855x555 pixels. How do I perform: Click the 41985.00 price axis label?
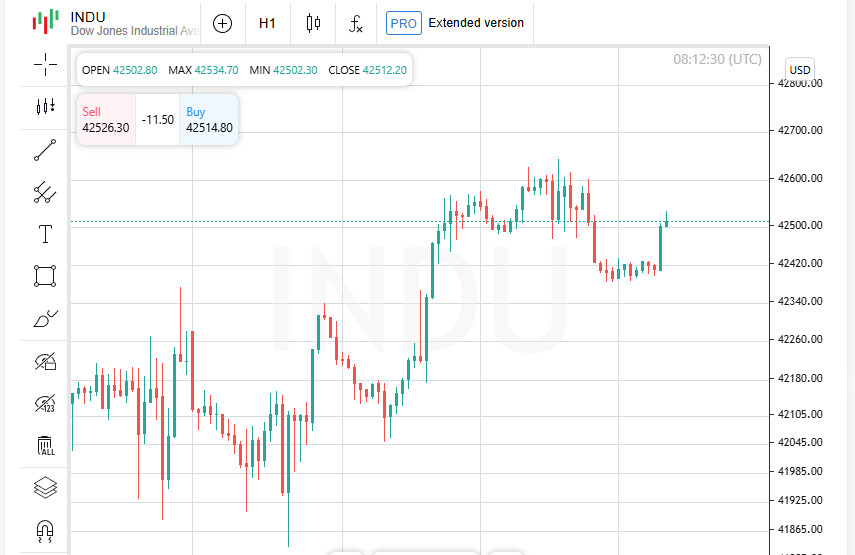[x=800, y=471]
